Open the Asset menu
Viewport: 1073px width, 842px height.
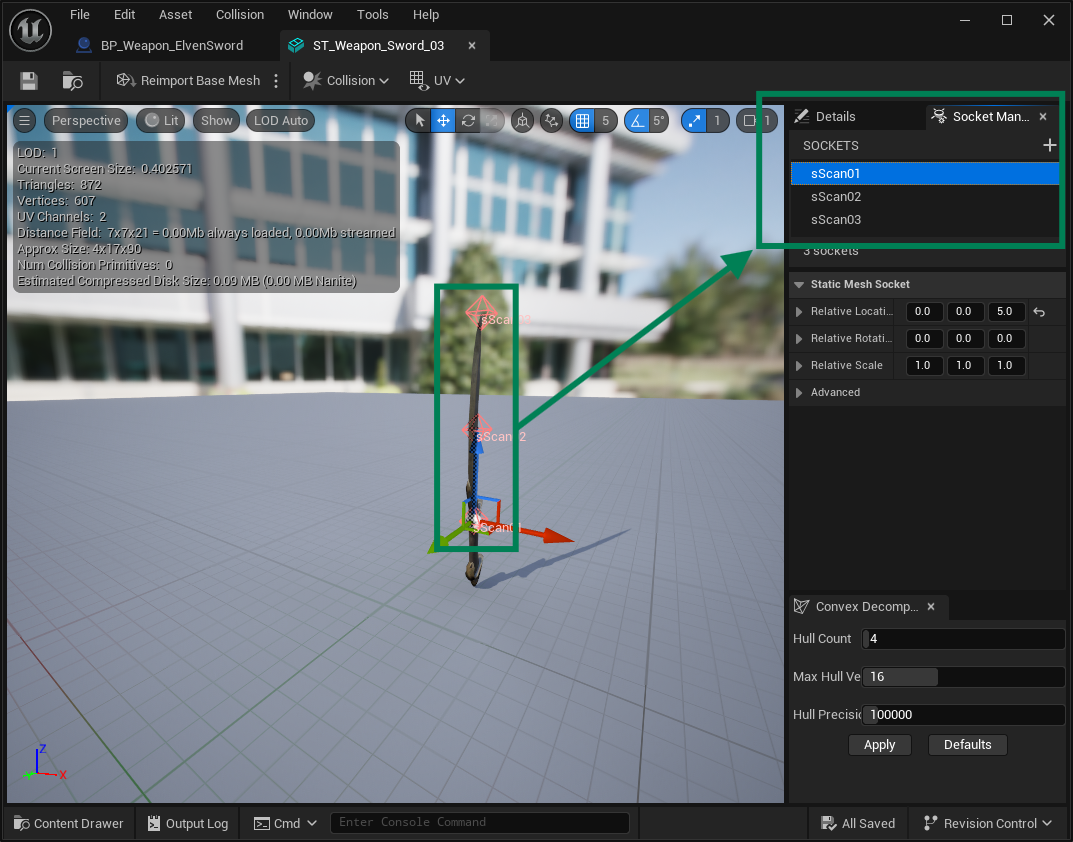[x=175, y=15]
